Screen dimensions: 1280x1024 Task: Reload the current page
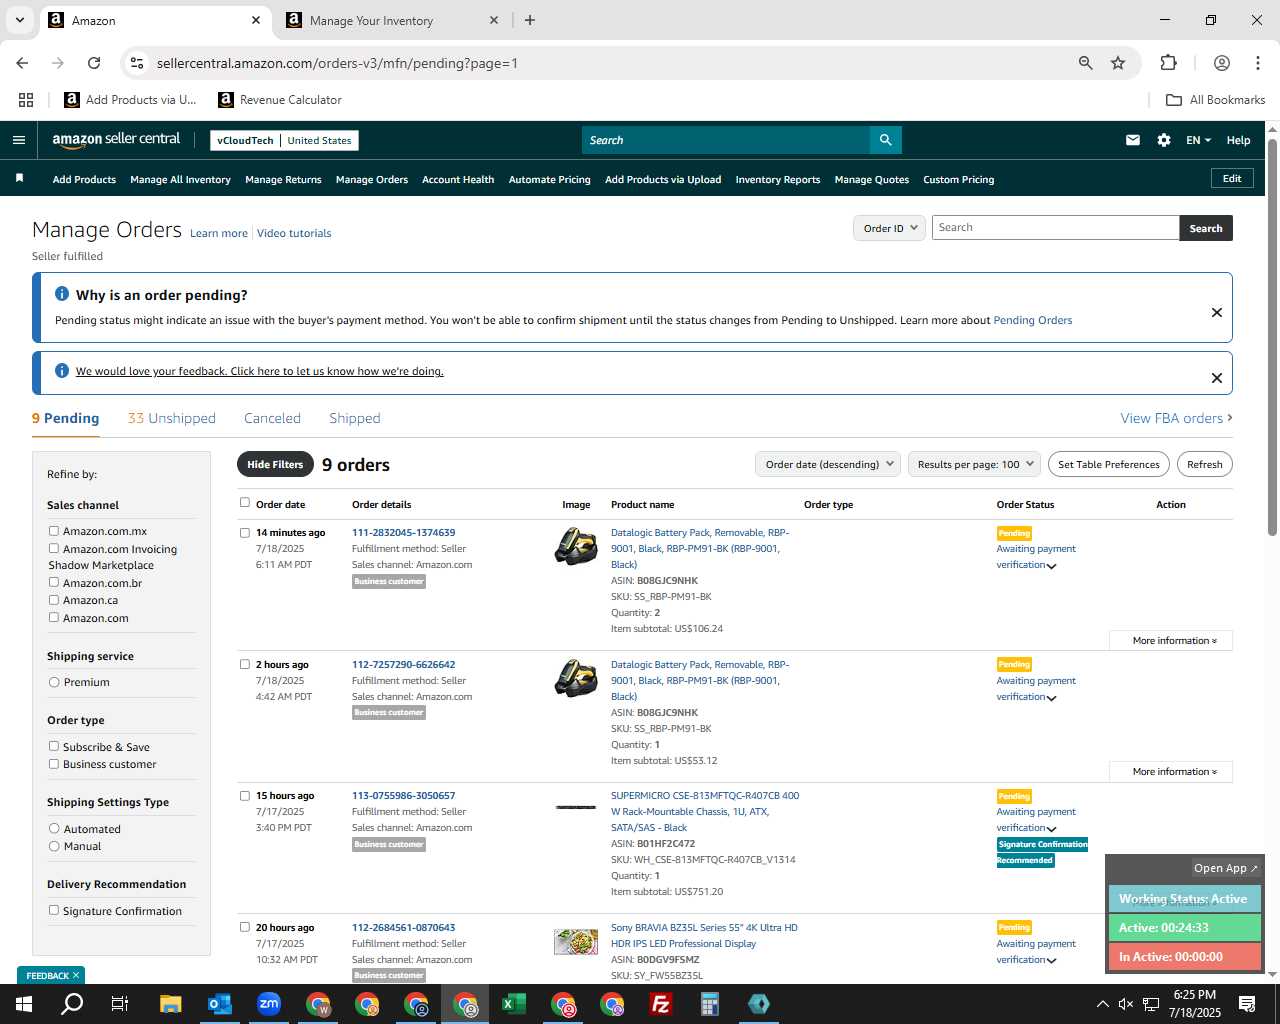point(94,63)
